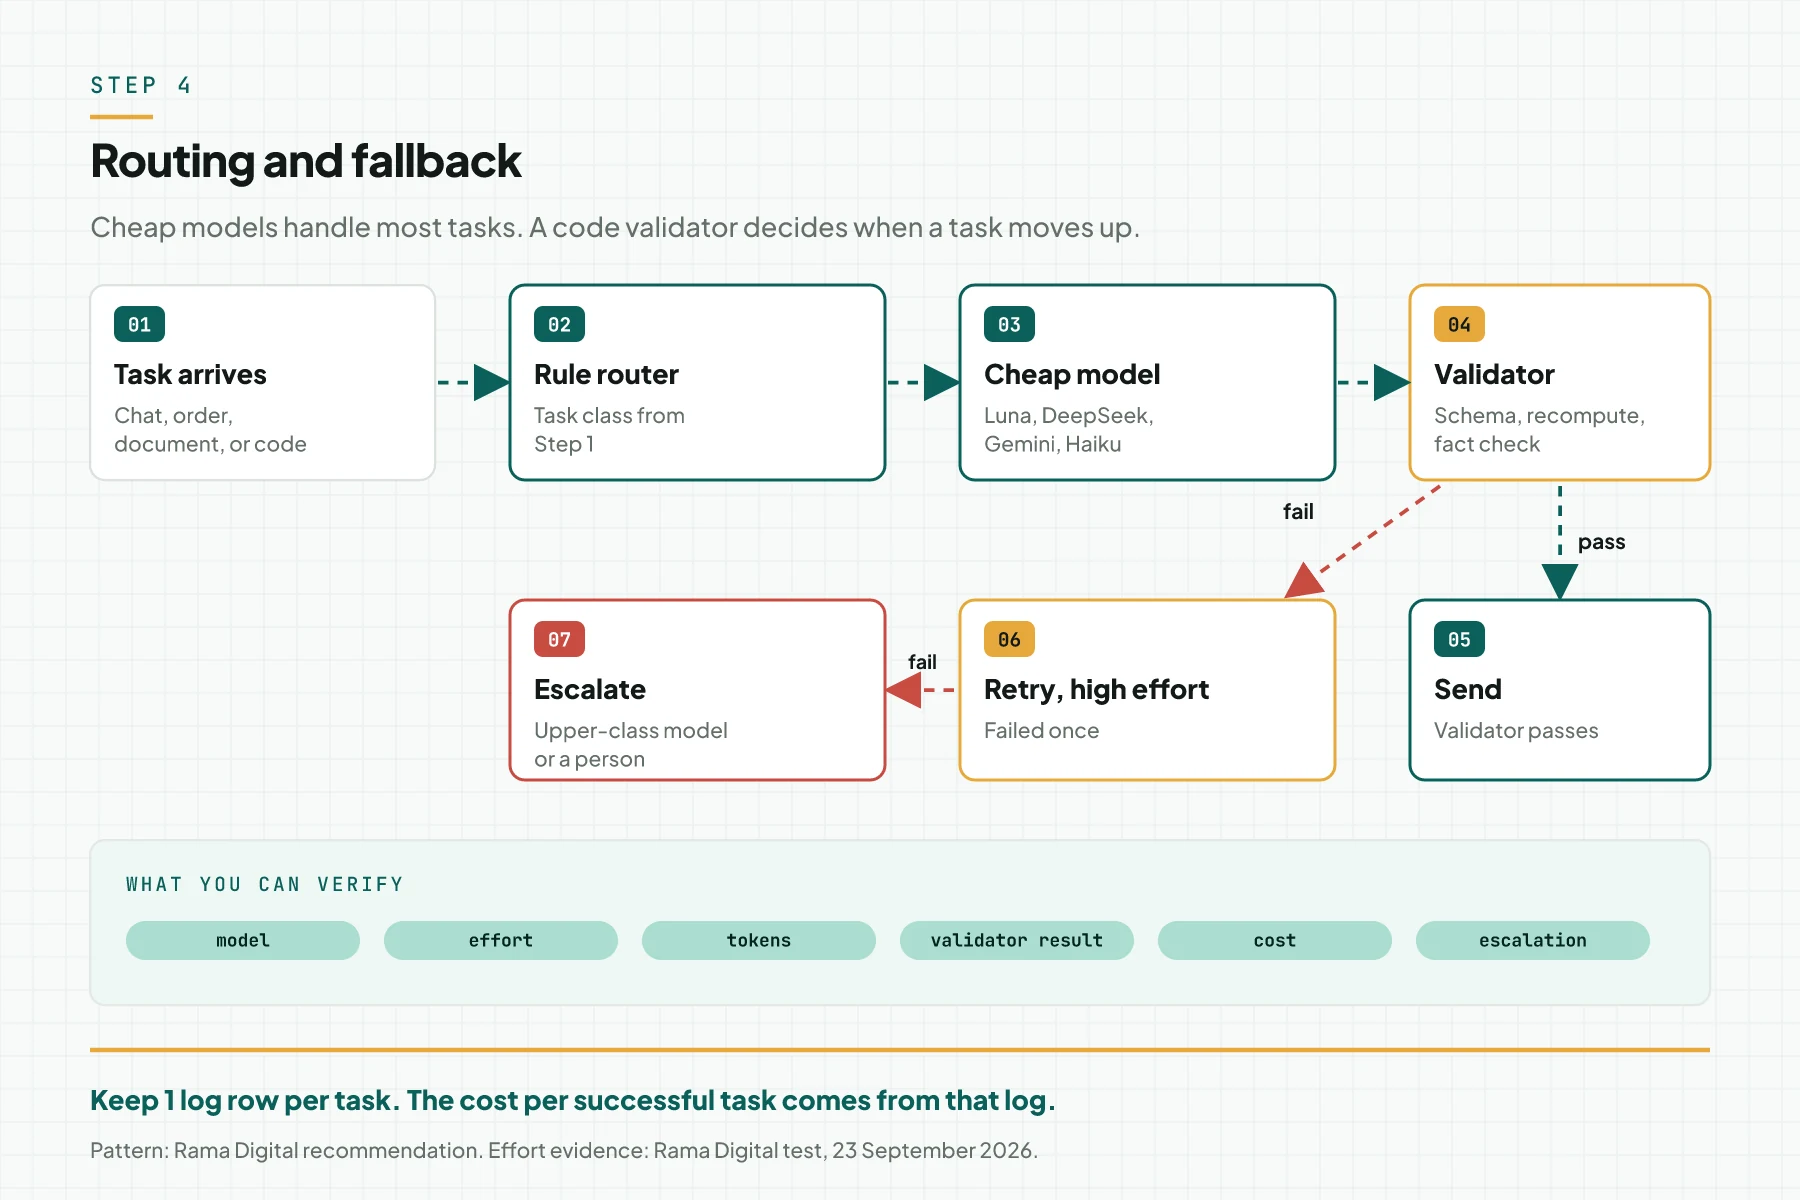Click the Escalate heading
Image resolution: width=1800 pixels, height=1200 pixels.
[x=590, y=689]
